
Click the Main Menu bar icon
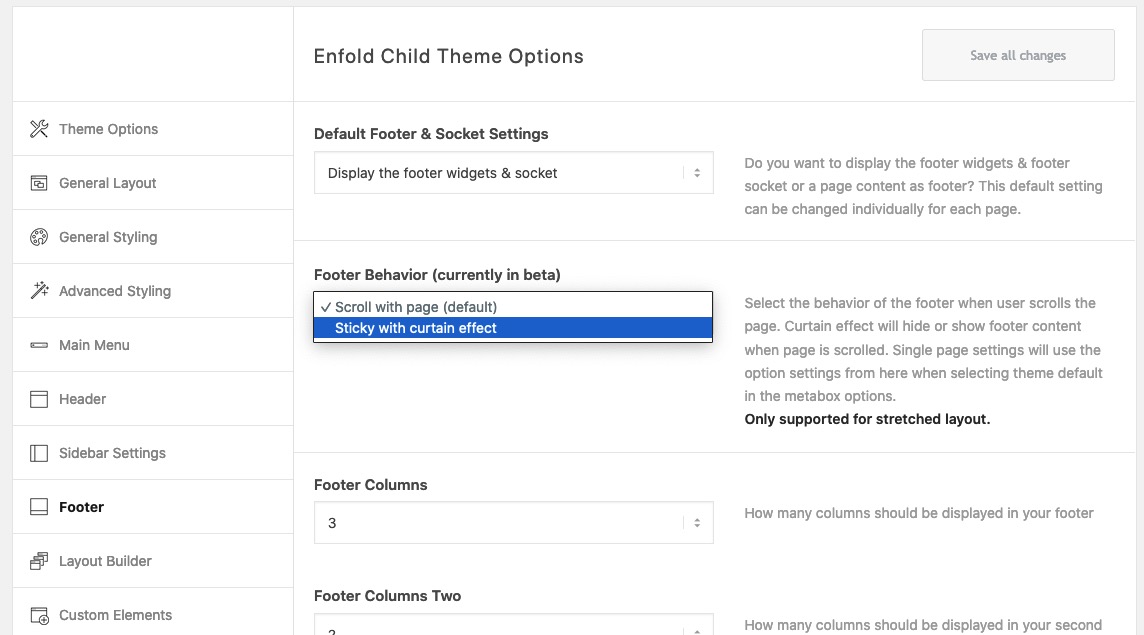[x=39, y=345]
